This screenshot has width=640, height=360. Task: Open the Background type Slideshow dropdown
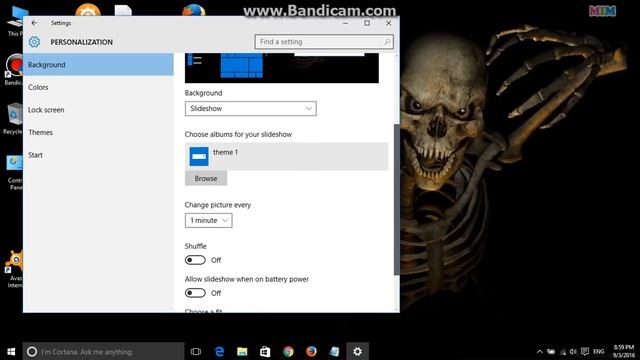pyautogui.click(x=251, y=109)
